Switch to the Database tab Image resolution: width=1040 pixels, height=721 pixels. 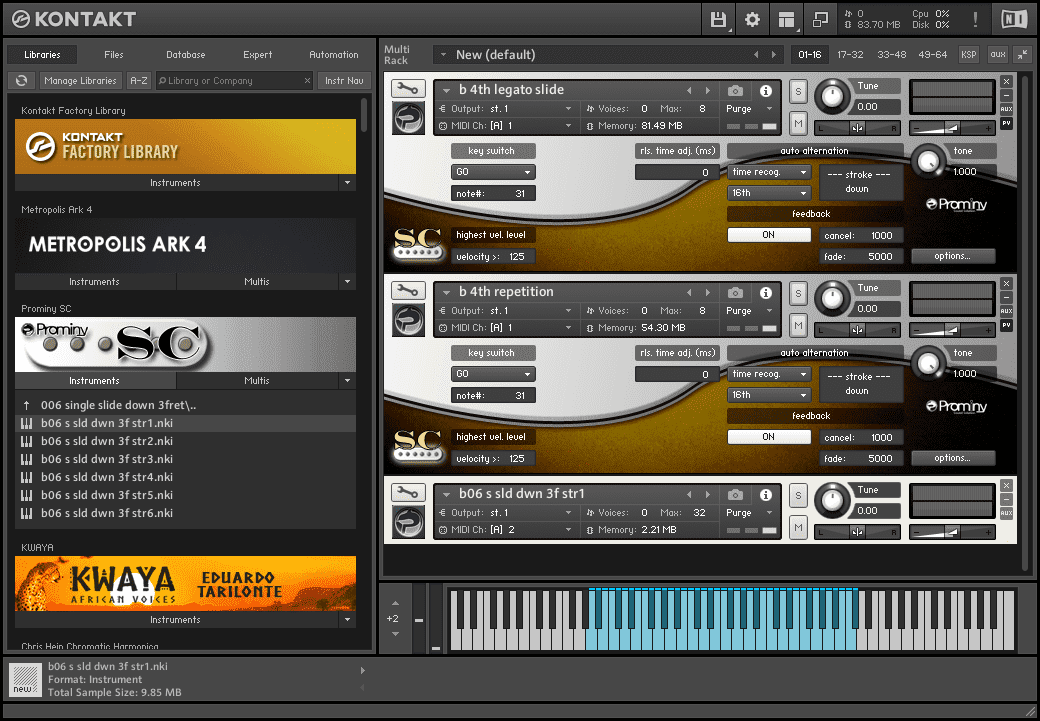point(185,55)
